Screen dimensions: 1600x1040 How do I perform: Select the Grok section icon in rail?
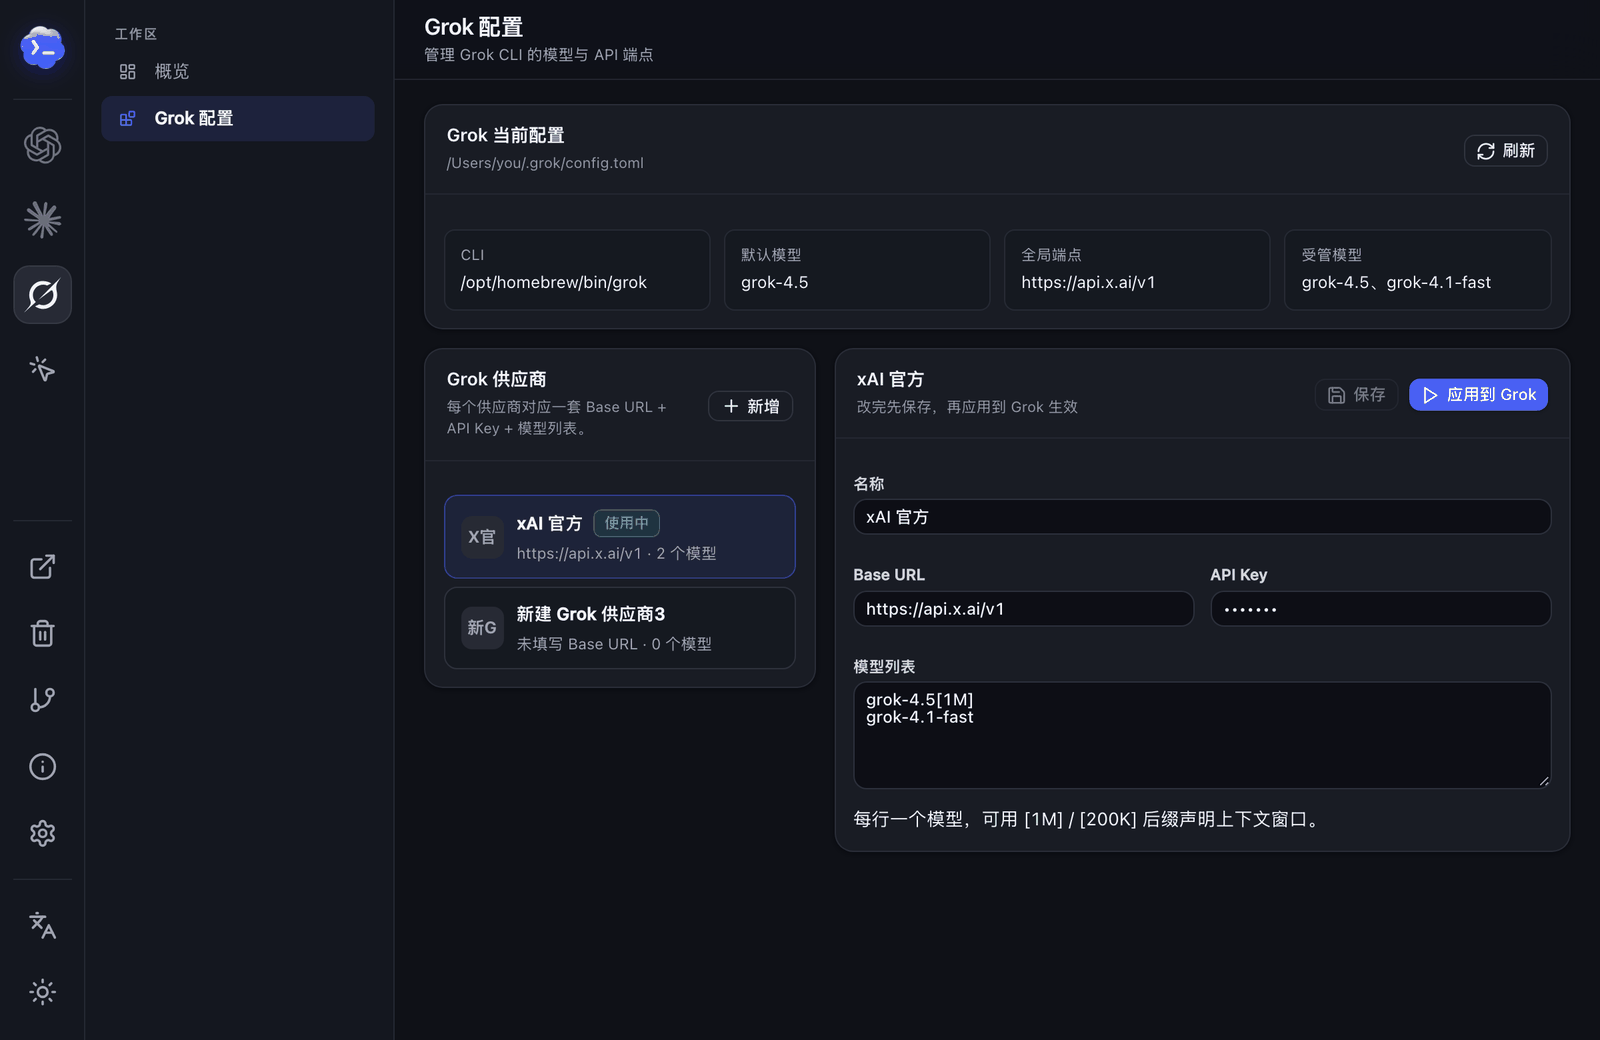coord(42,294)
